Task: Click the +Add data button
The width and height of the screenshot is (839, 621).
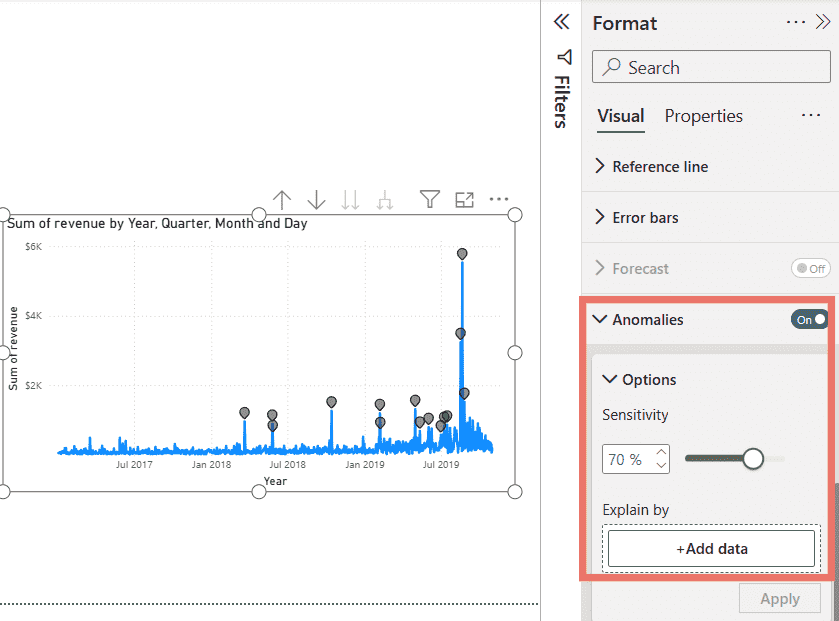Action: [711, 548]
